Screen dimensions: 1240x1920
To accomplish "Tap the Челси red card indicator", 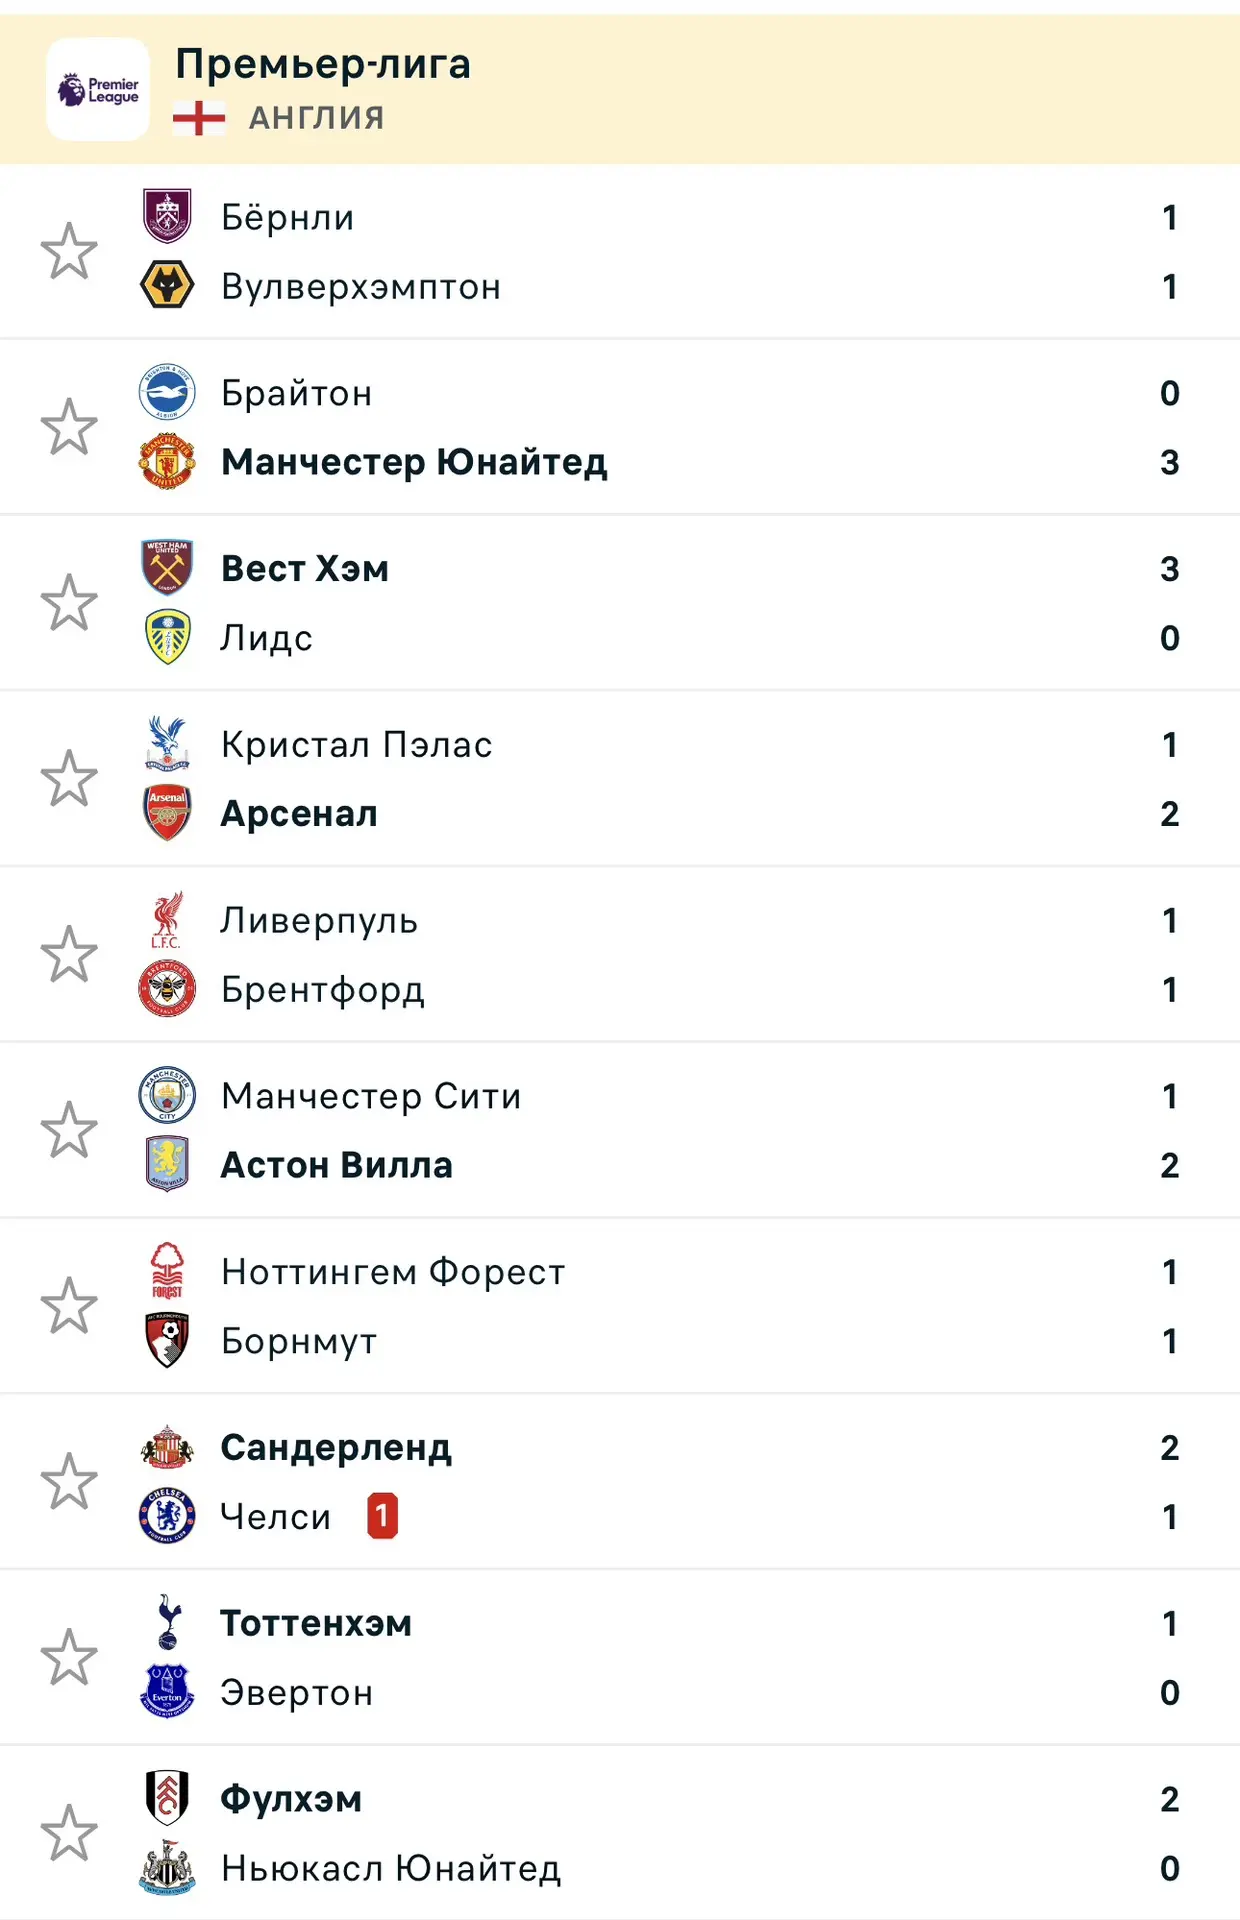I will click(x=382, y=1515).
